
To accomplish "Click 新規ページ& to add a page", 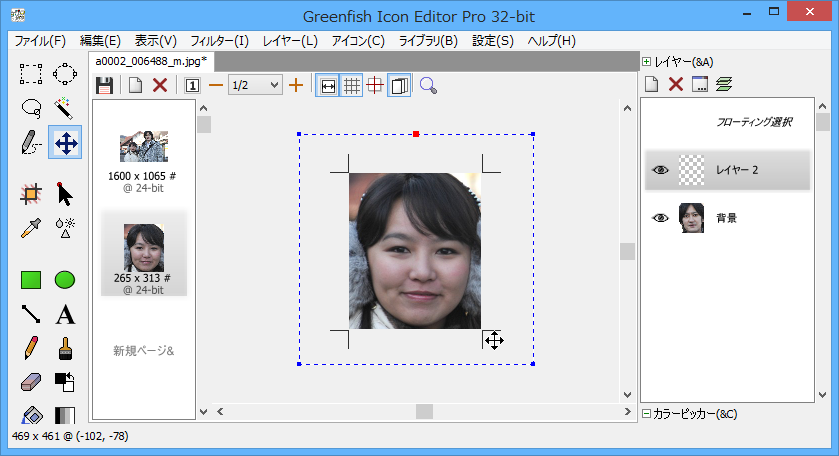I will pyautogui.click(x=143, y=351).
